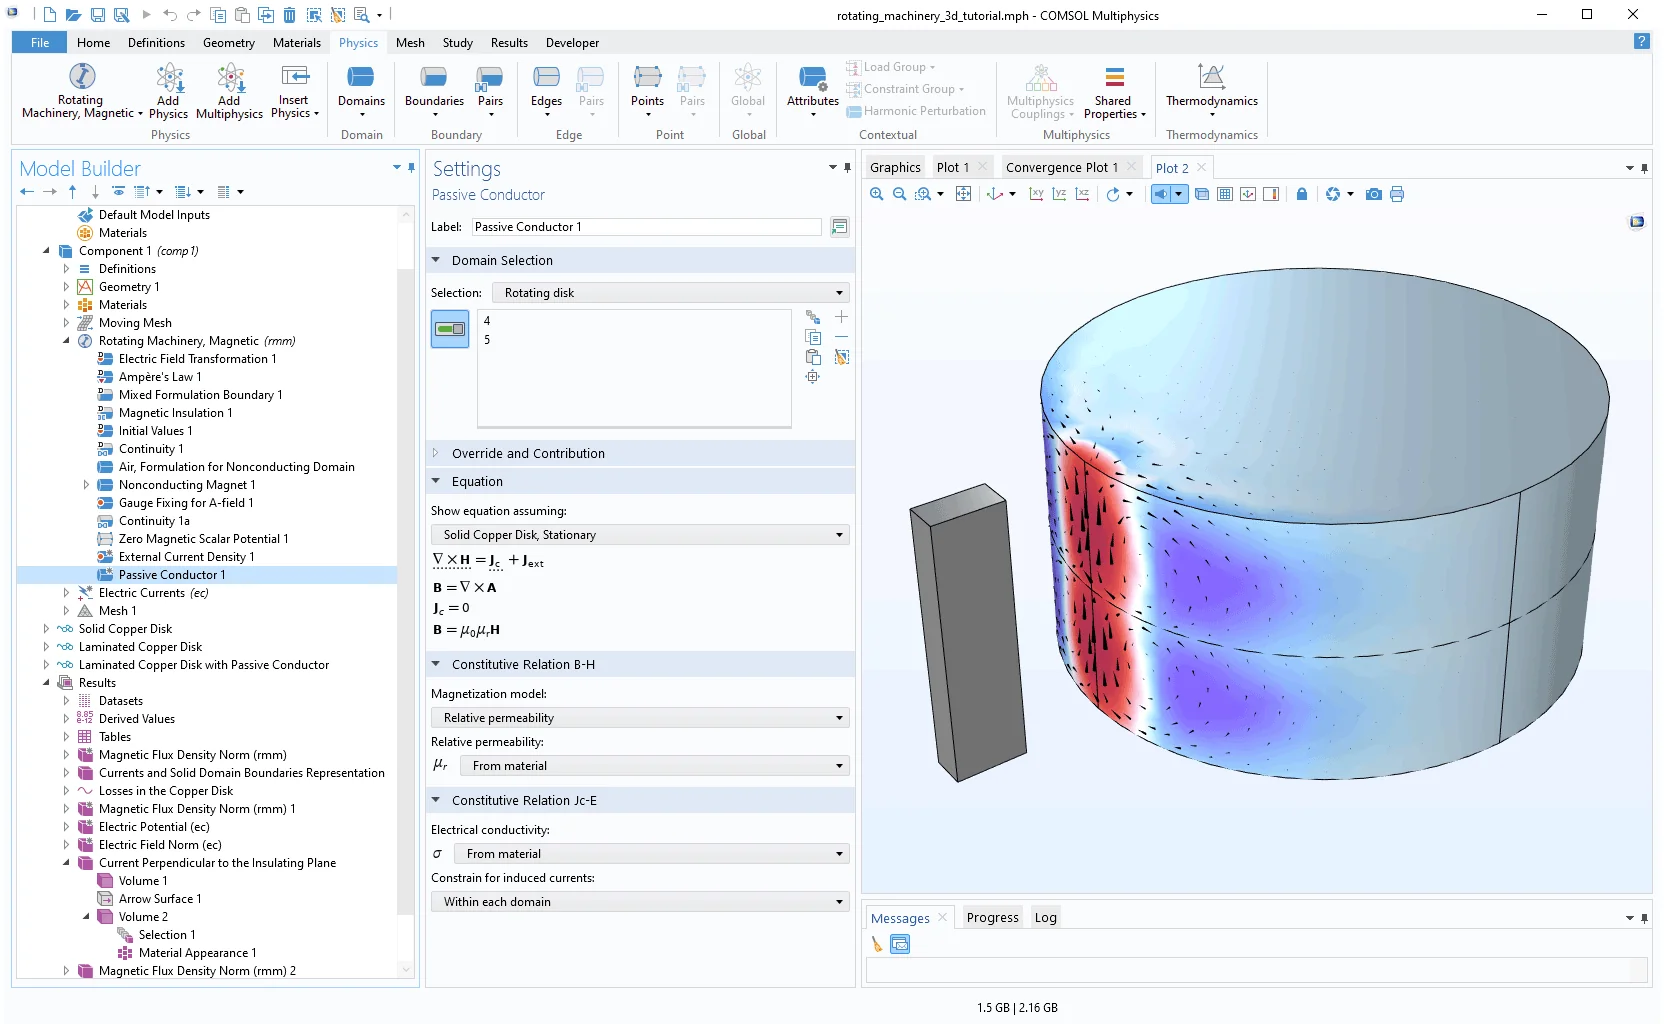Open the Magnetization model Relative permeability dropdown
Viewport: 1664px width, 1024px height.
point(640,718)
